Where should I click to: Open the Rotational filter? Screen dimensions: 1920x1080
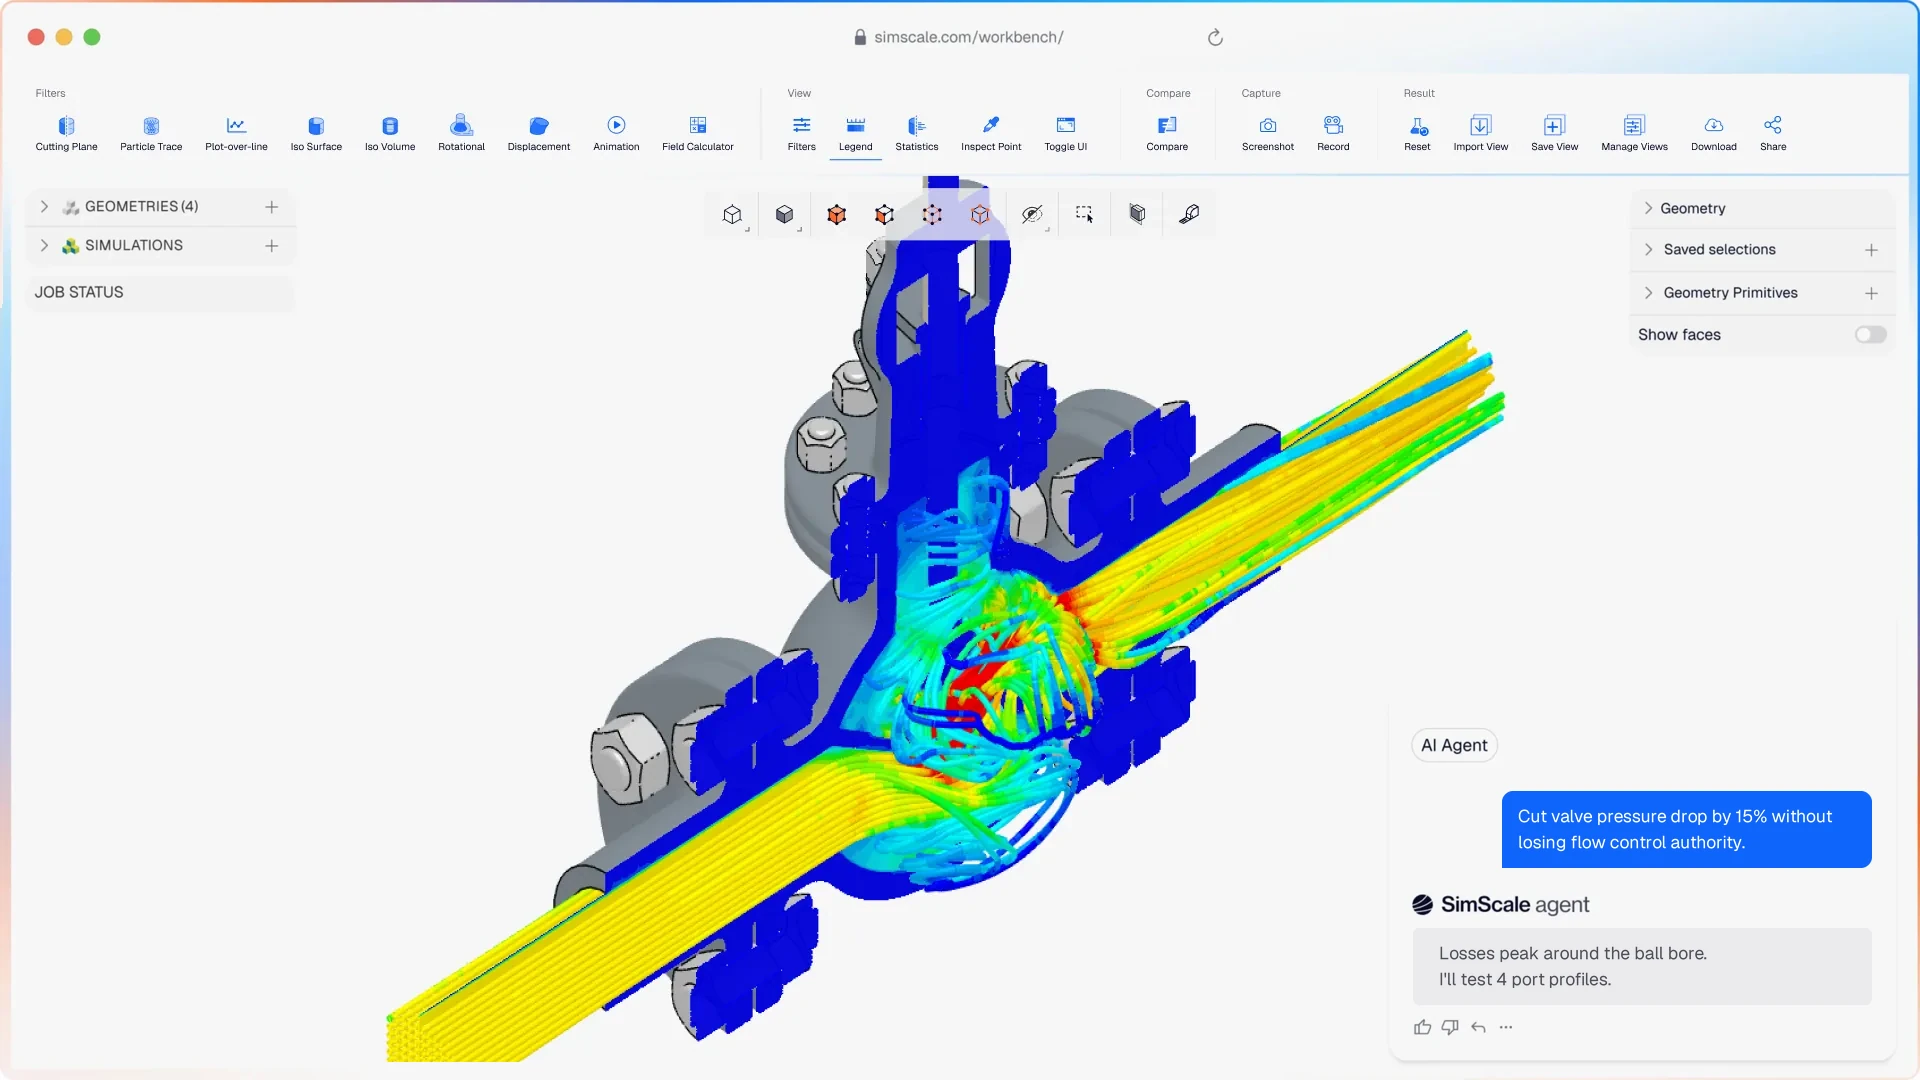(x=461, y=133)
